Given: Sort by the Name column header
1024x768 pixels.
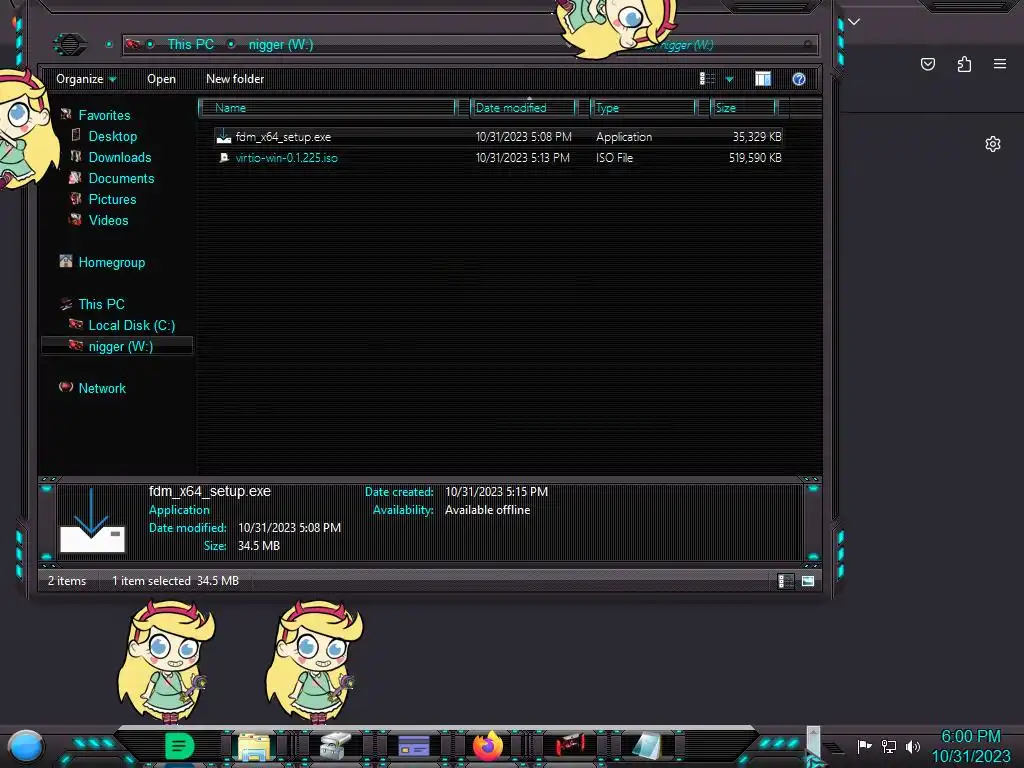Looking at the screenshot, I should pyautogui.click(x=328, y=108).
